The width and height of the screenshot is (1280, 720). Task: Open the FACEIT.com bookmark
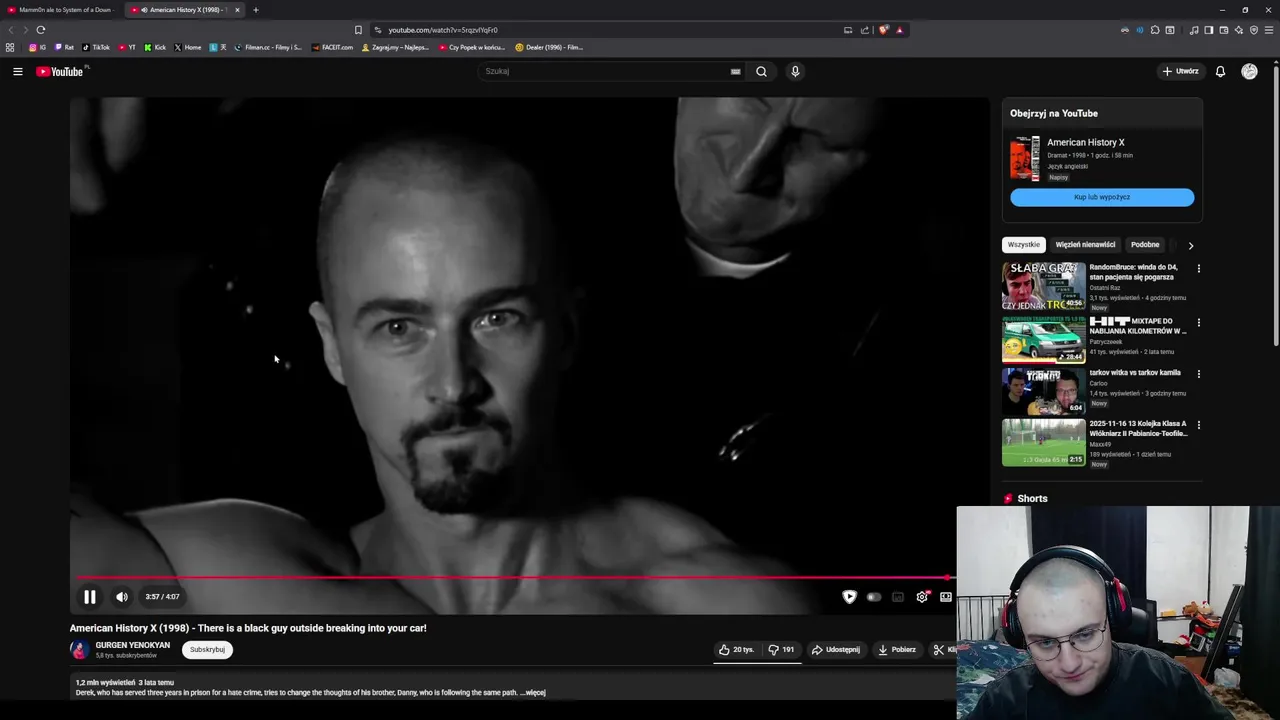point(333,47)
